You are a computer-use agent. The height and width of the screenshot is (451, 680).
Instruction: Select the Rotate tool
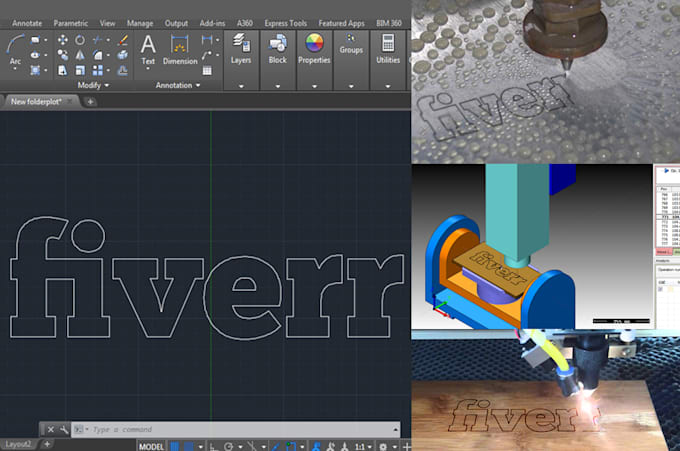pos(80,40)
